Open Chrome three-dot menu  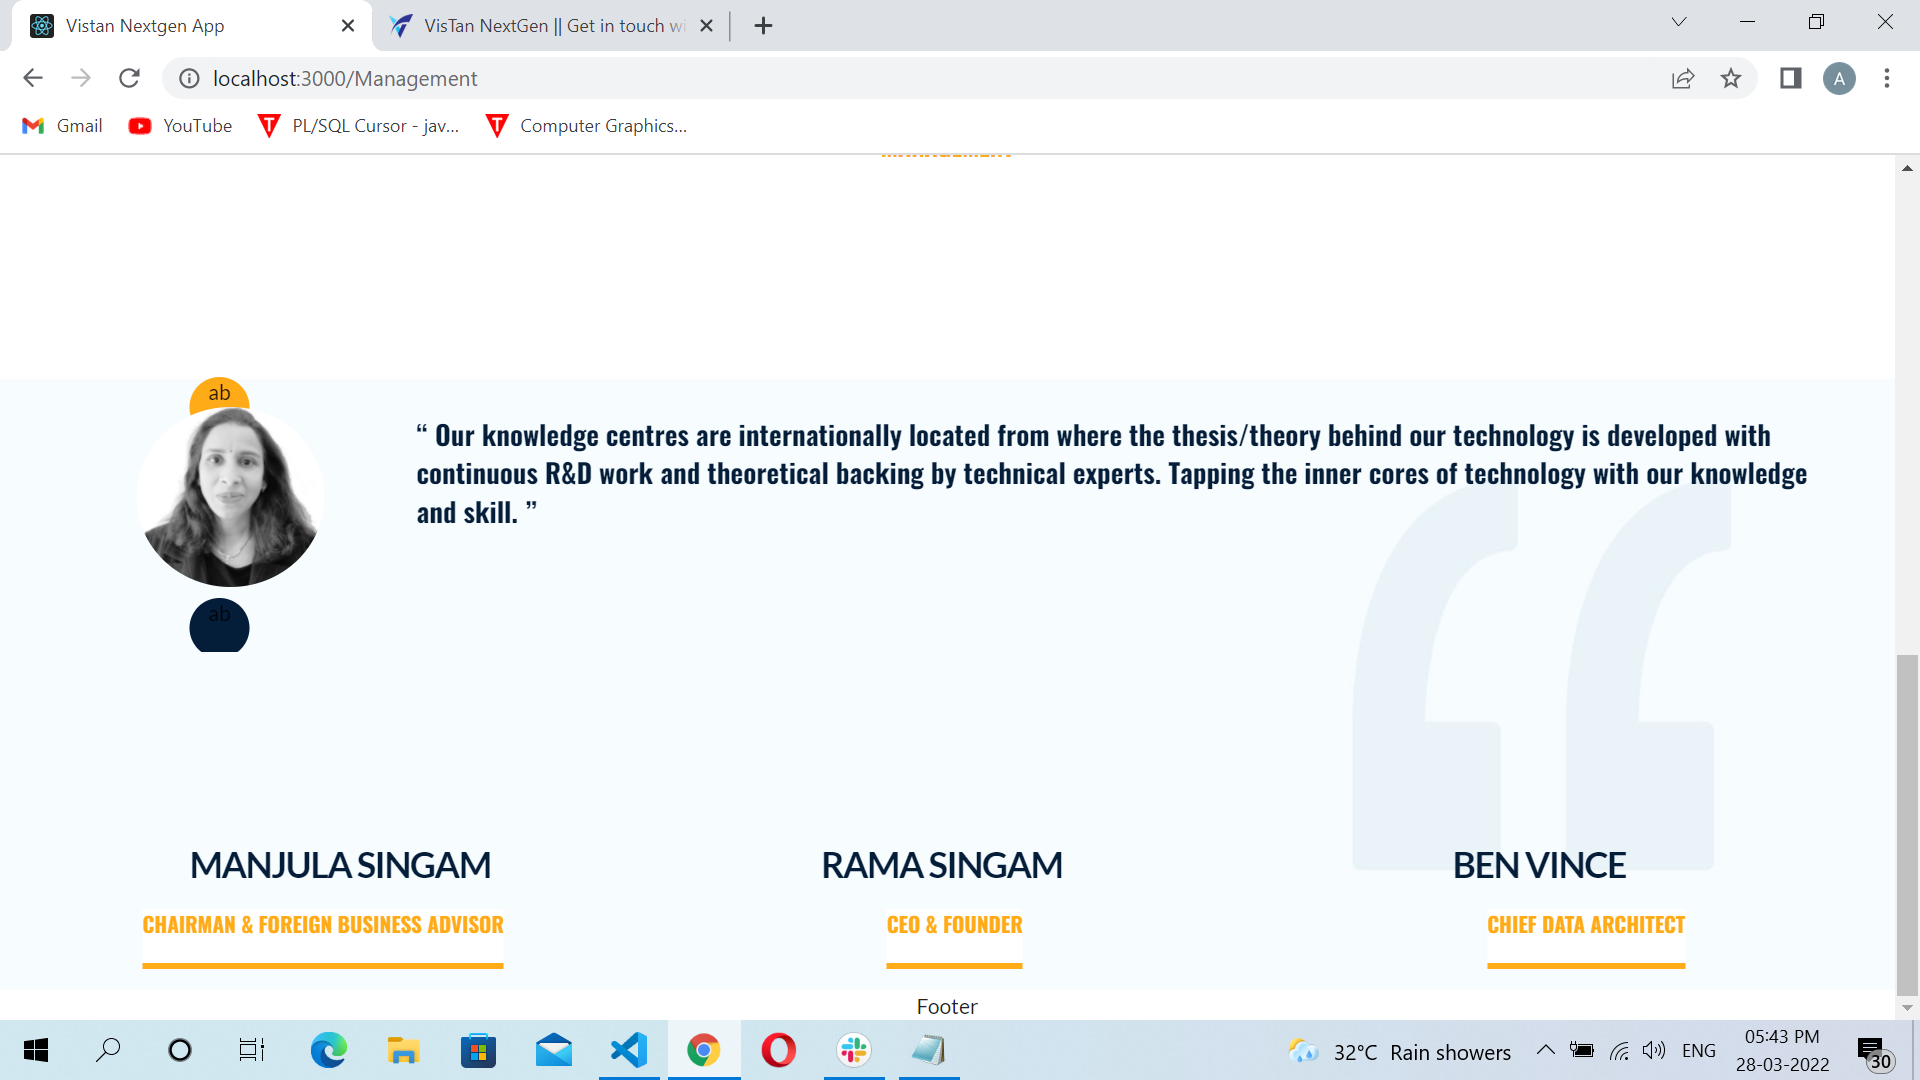pos(1887,78)
